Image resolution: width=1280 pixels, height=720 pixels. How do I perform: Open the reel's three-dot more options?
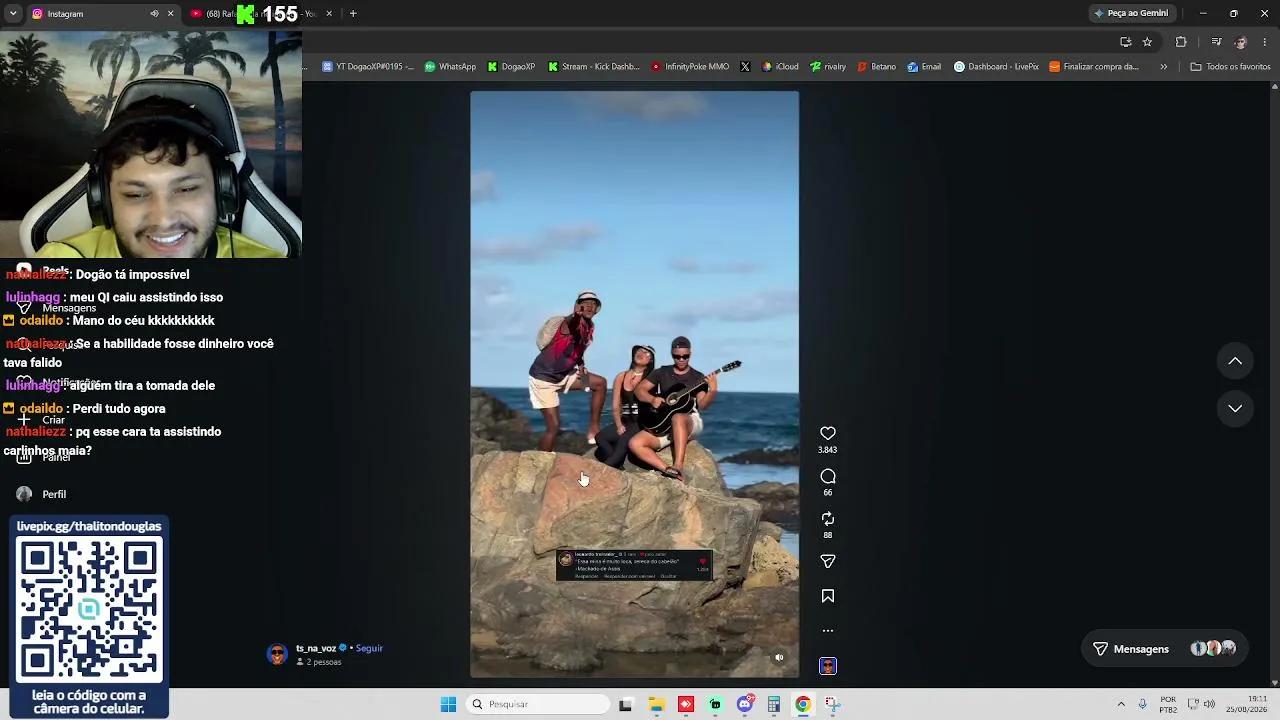(x=828, y=631)
